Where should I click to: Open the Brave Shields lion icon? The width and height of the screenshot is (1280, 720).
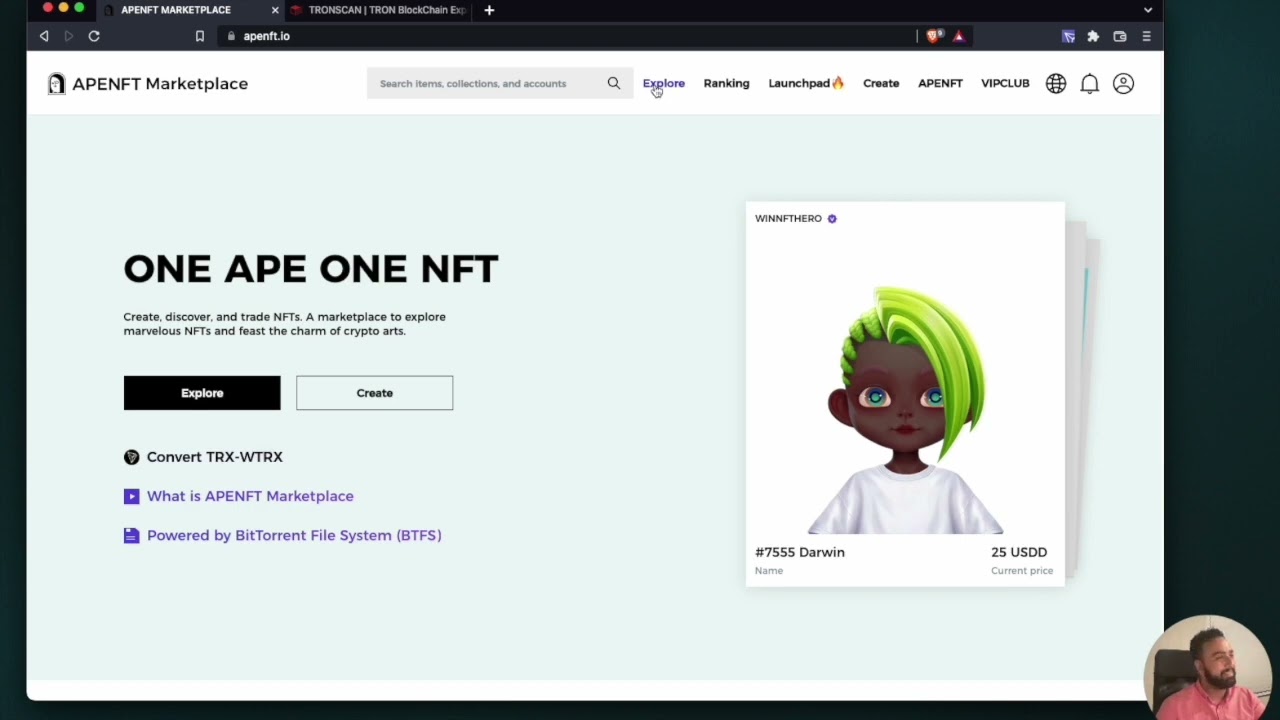[933, 36]
